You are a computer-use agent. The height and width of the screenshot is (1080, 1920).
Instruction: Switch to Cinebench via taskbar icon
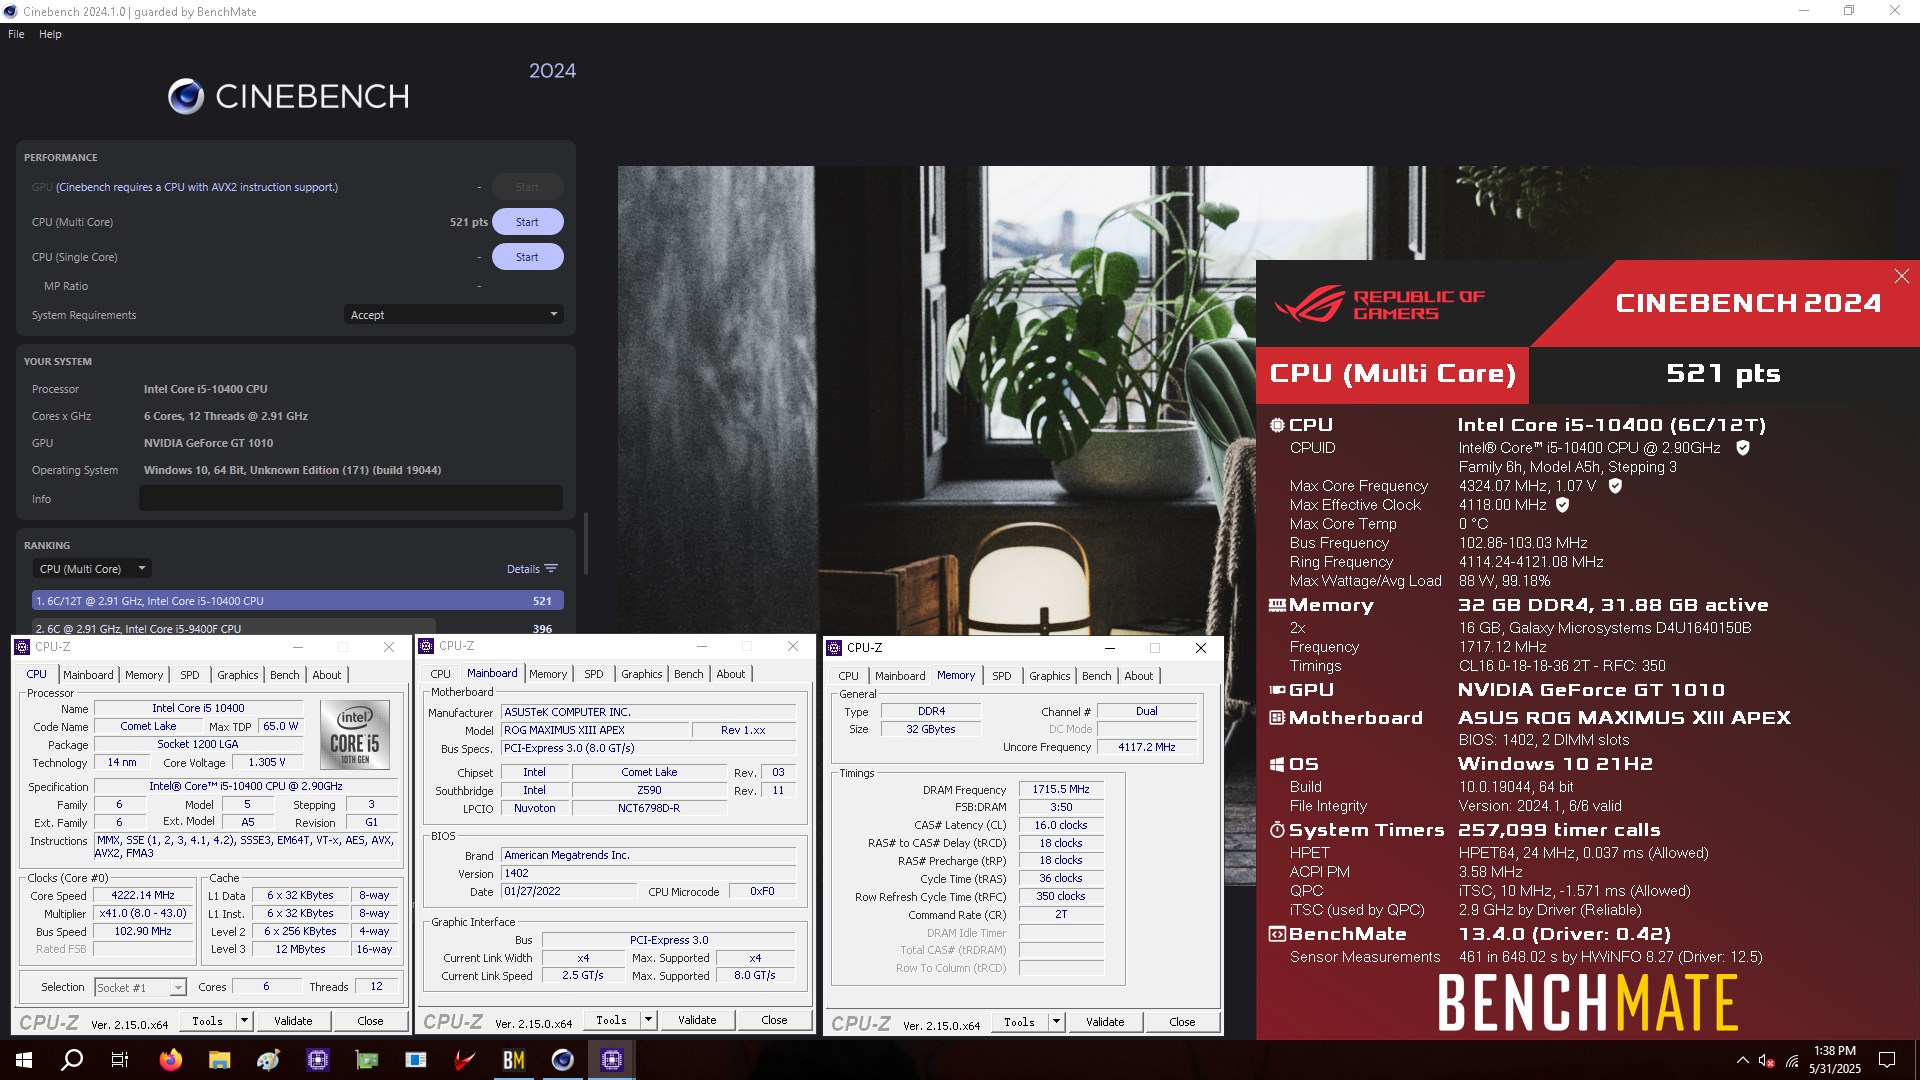563,1060
